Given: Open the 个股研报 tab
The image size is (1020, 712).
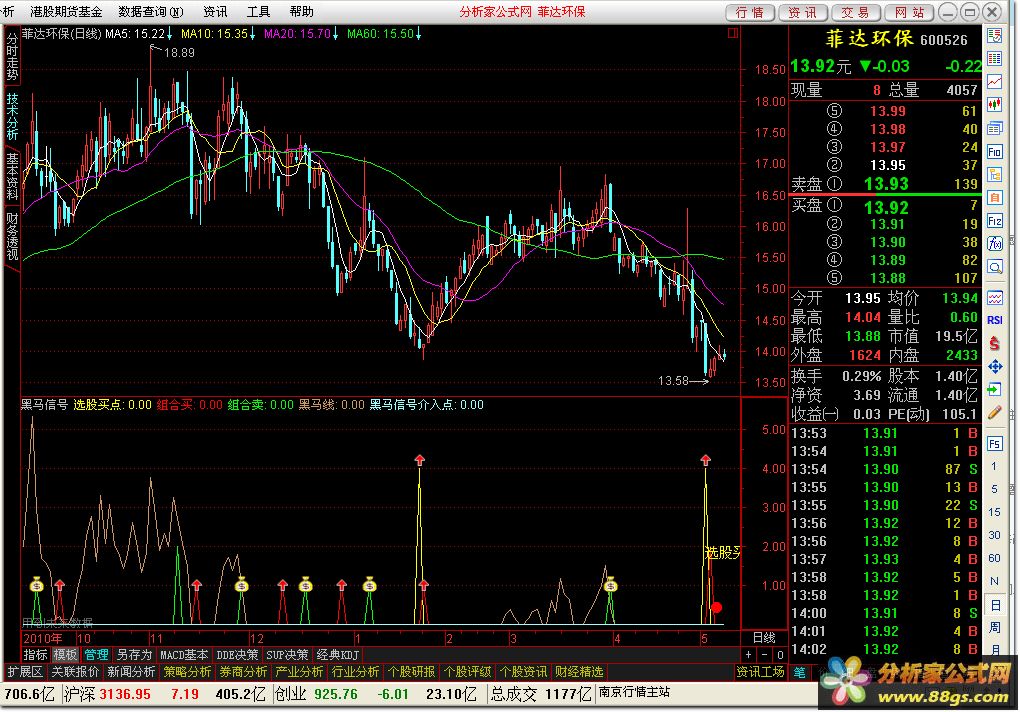Looking at the screenshot, I should click(412, 672).
